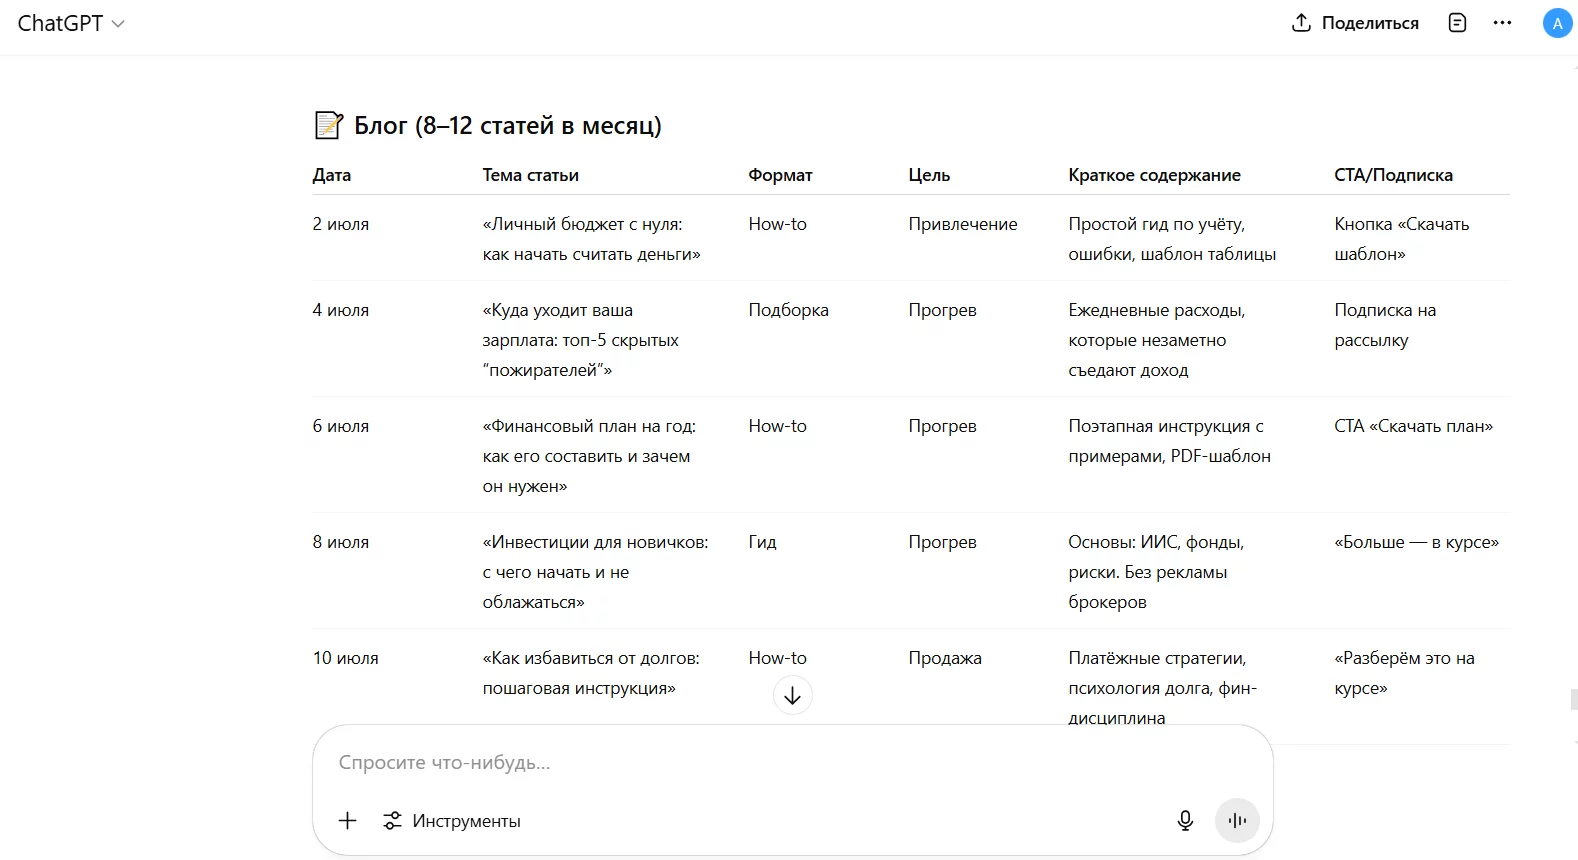Image resolution: width=1578 pixels, height=860 pixels.
Task: Start dictation with the microphone icon
Action: click(1185, 821)
